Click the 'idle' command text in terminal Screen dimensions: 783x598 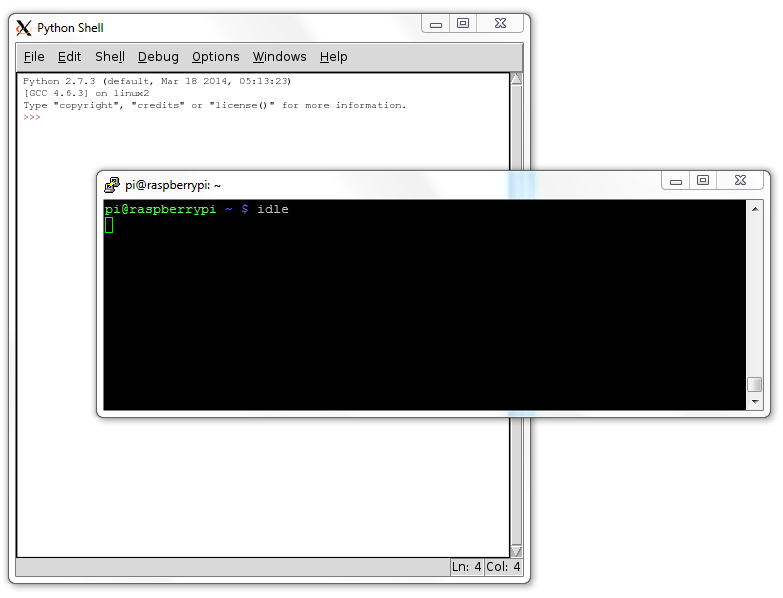pos(273,209)
